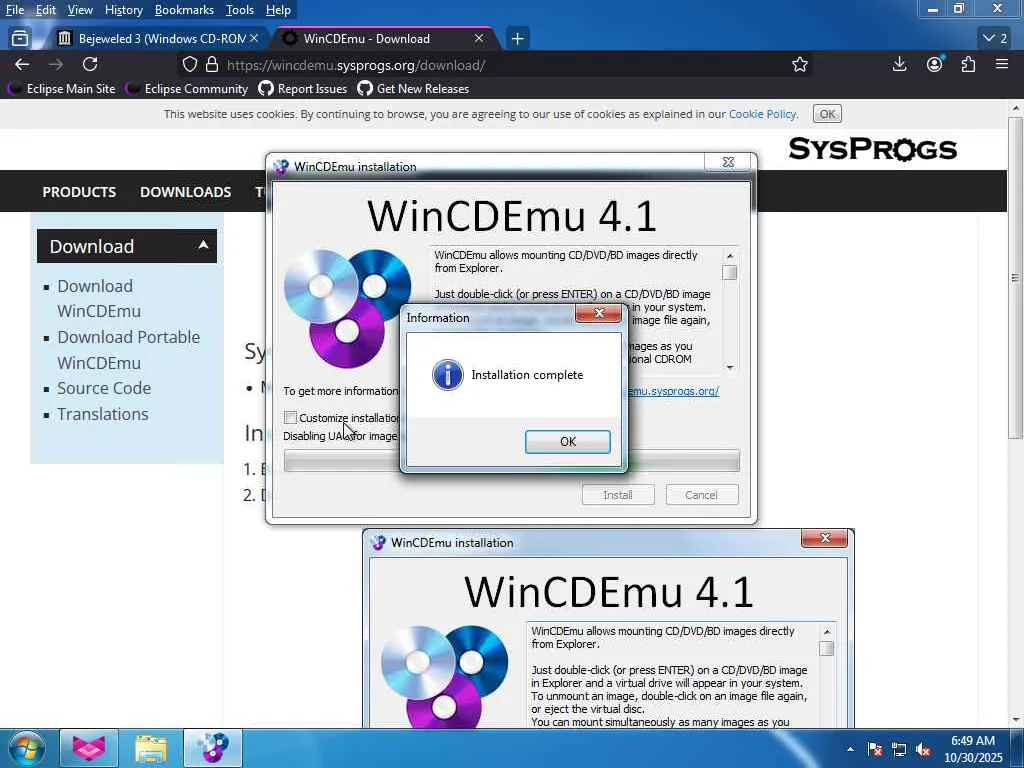This screenshot has width=1024, height=768.
Task: Click Install in upper WinCDEmu installer
Action: (x=618, y=495)
